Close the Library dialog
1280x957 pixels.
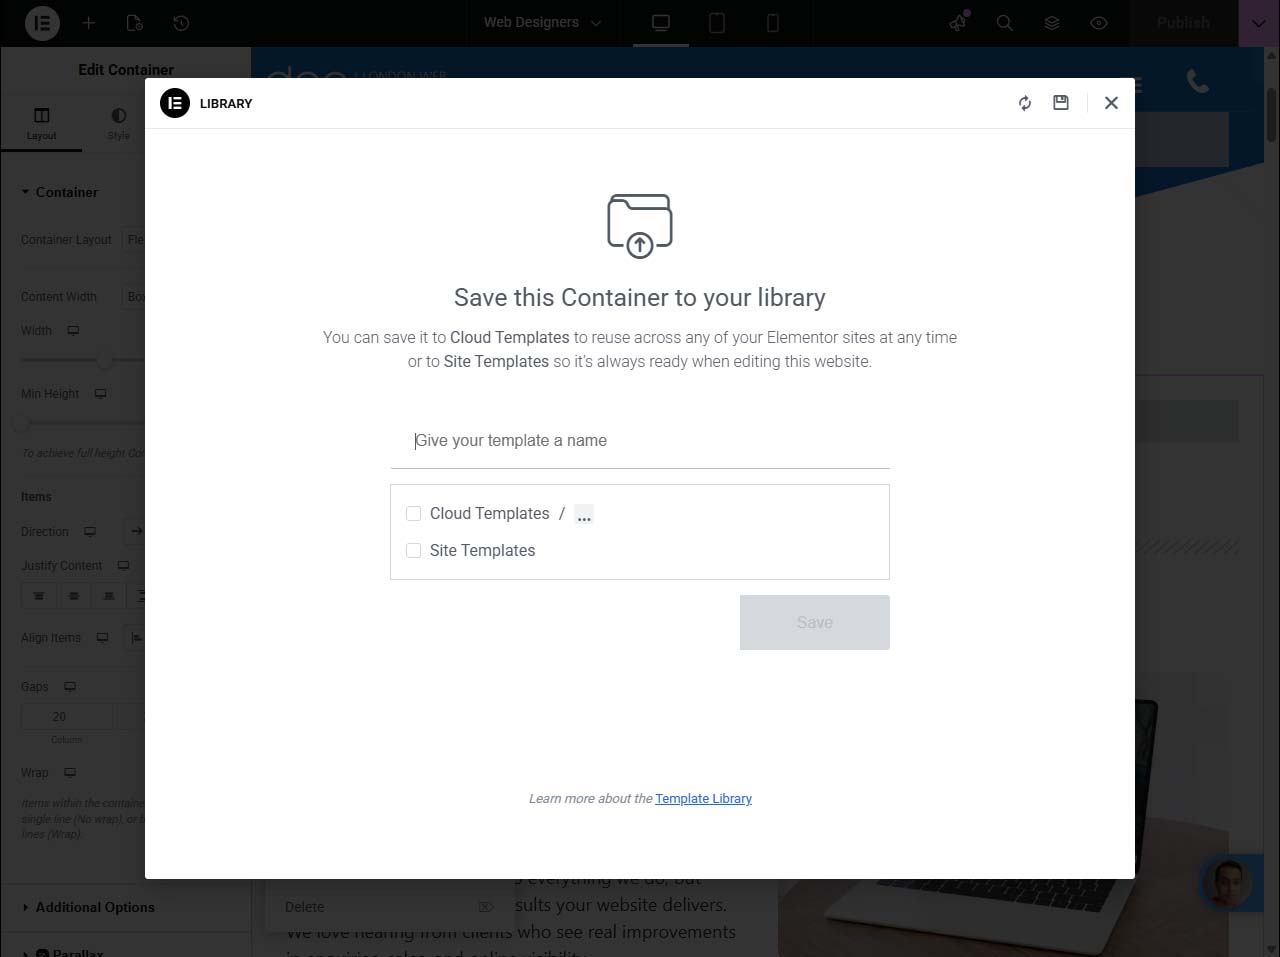(1111, 103)
